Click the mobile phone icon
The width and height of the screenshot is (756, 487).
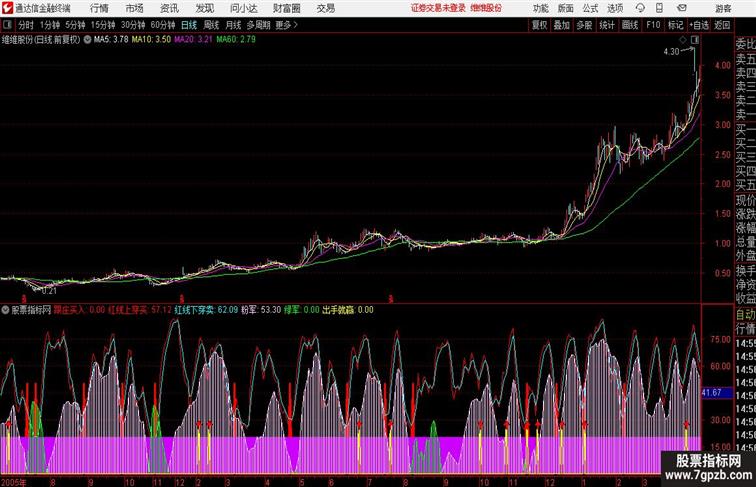659,8
